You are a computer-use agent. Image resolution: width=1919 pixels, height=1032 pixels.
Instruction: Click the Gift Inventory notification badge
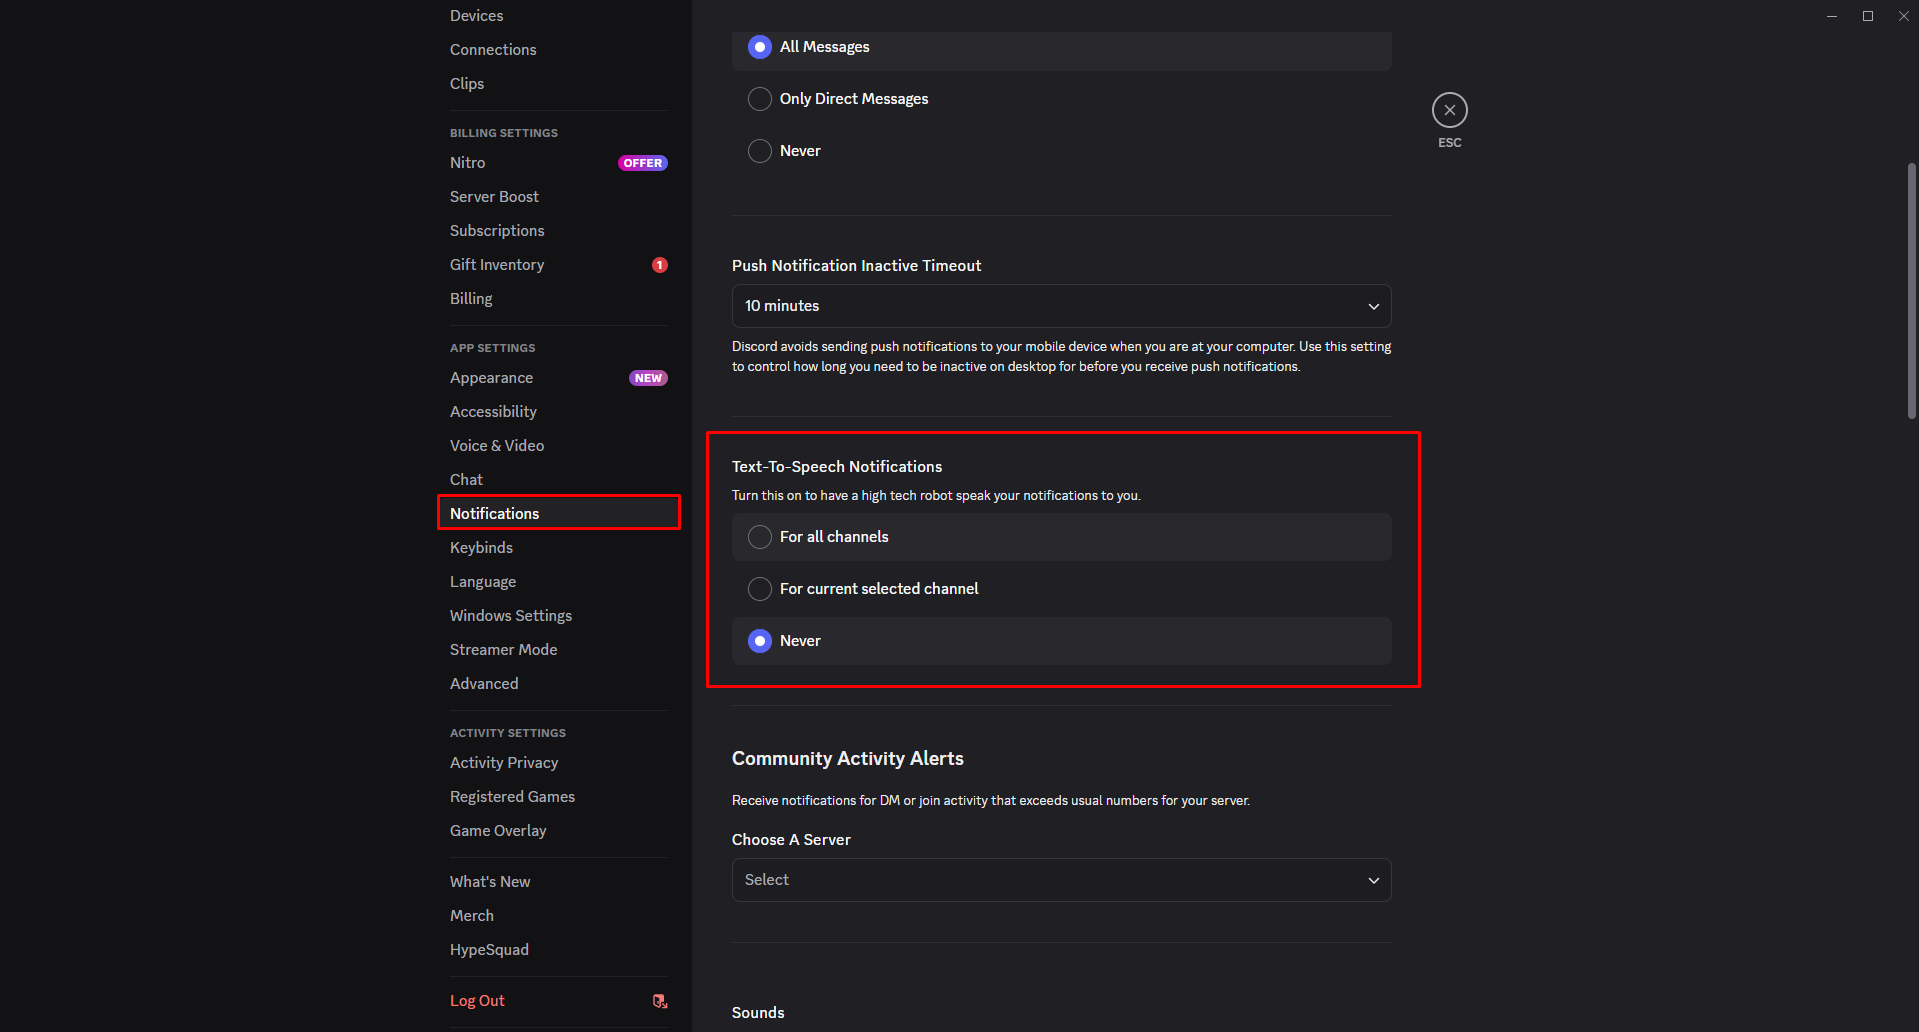coord(660,264)
